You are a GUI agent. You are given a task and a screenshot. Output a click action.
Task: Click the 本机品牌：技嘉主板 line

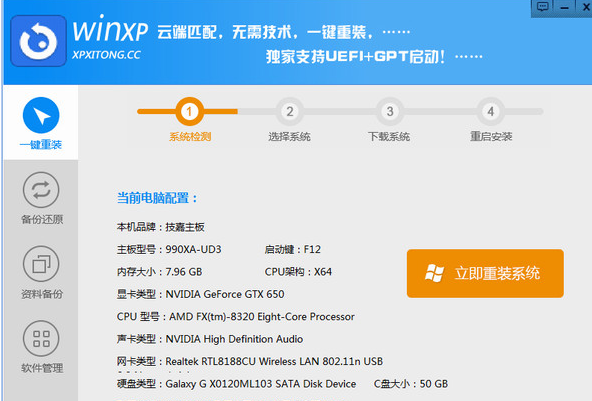161,227
